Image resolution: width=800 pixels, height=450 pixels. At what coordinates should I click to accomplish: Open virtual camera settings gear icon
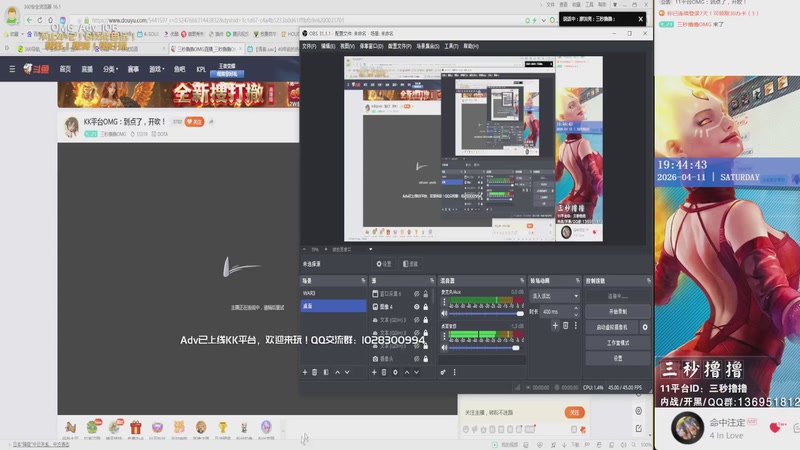[x=645, y=327]
